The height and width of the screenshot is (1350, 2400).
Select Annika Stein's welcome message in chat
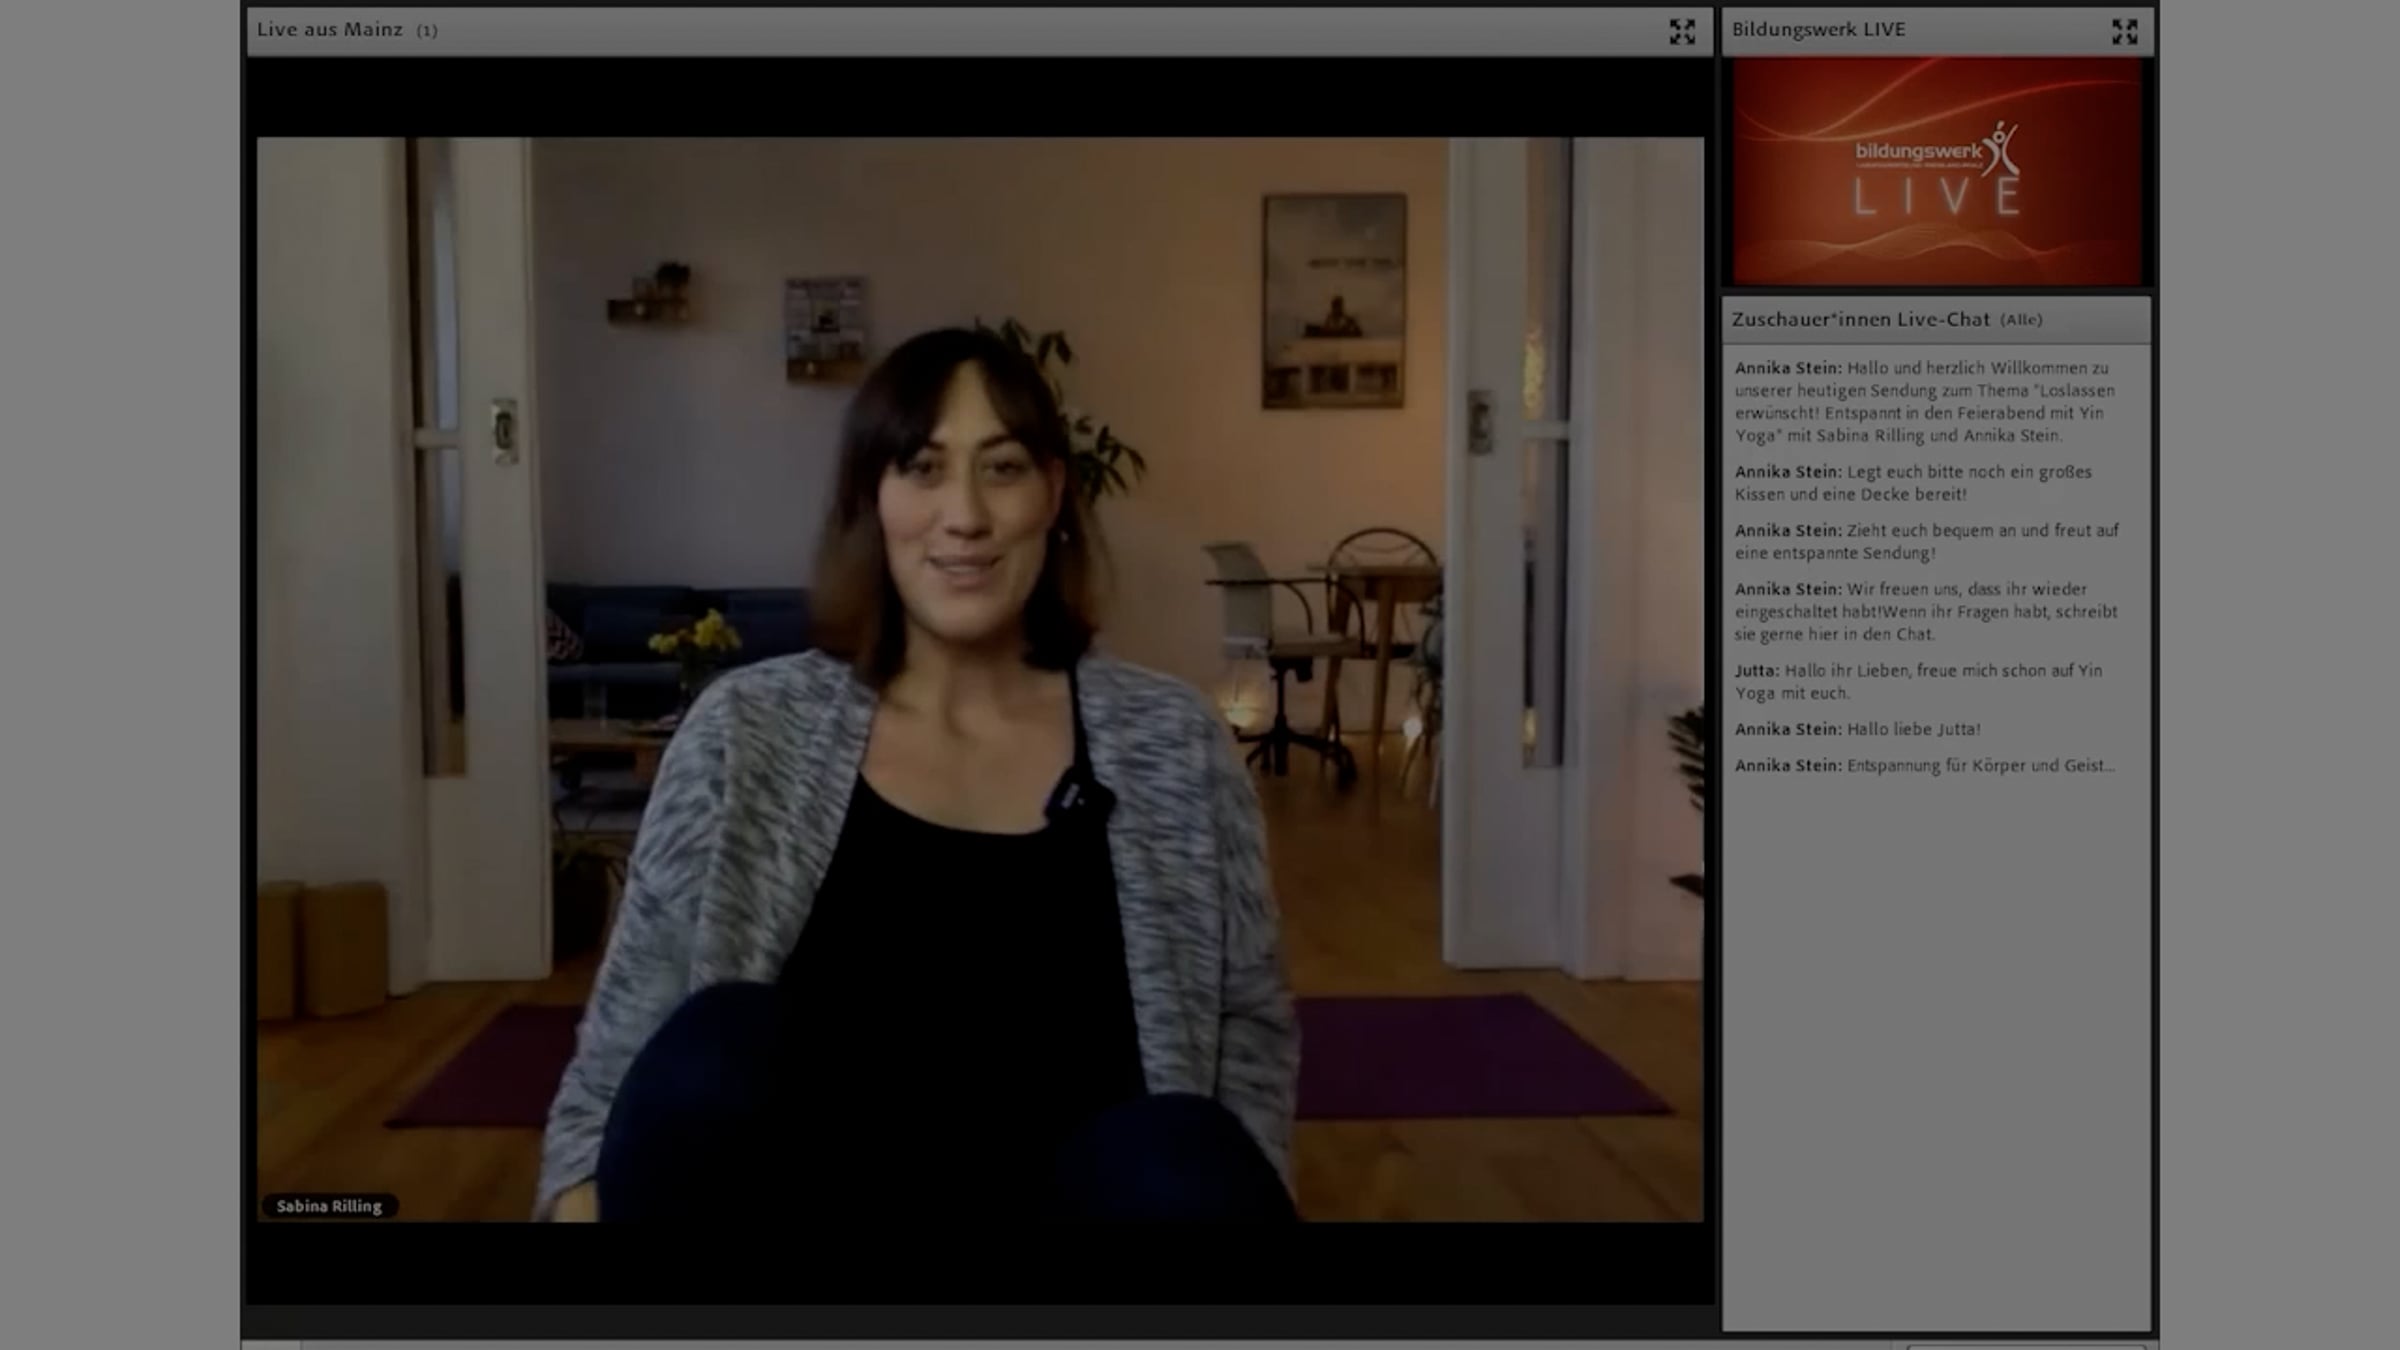(x=1924, y=402)
